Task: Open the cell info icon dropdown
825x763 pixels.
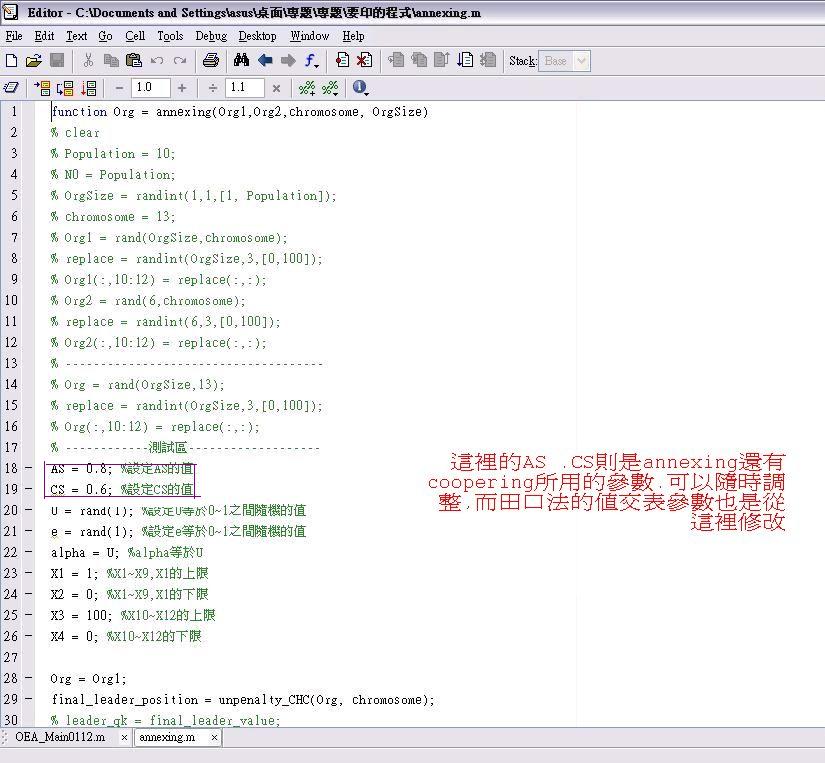Action: 361,88
